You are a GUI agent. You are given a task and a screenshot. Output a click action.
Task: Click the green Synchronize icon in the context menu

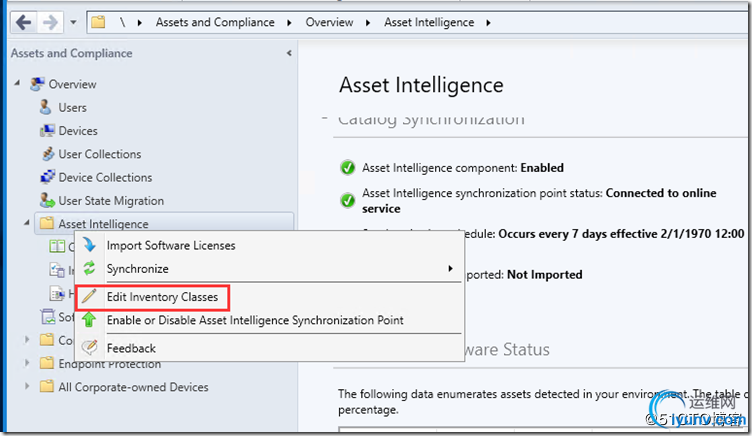coord(90,269)
